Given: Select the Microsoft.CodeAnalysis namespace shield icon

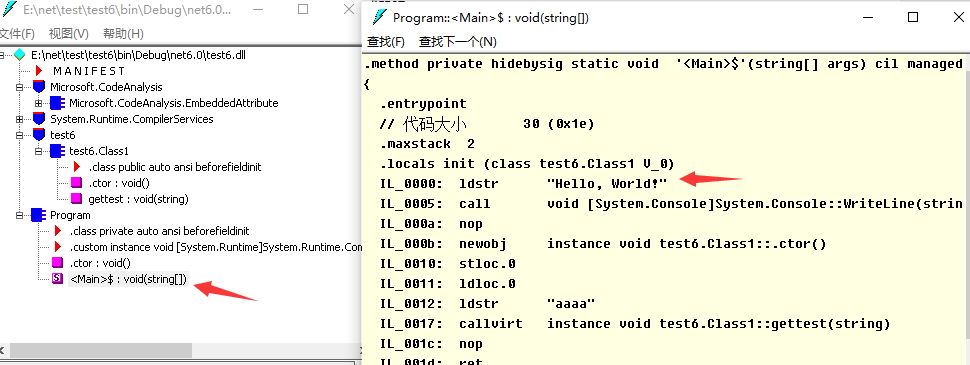Looking at the screenshot, I should tap(39, 87).
